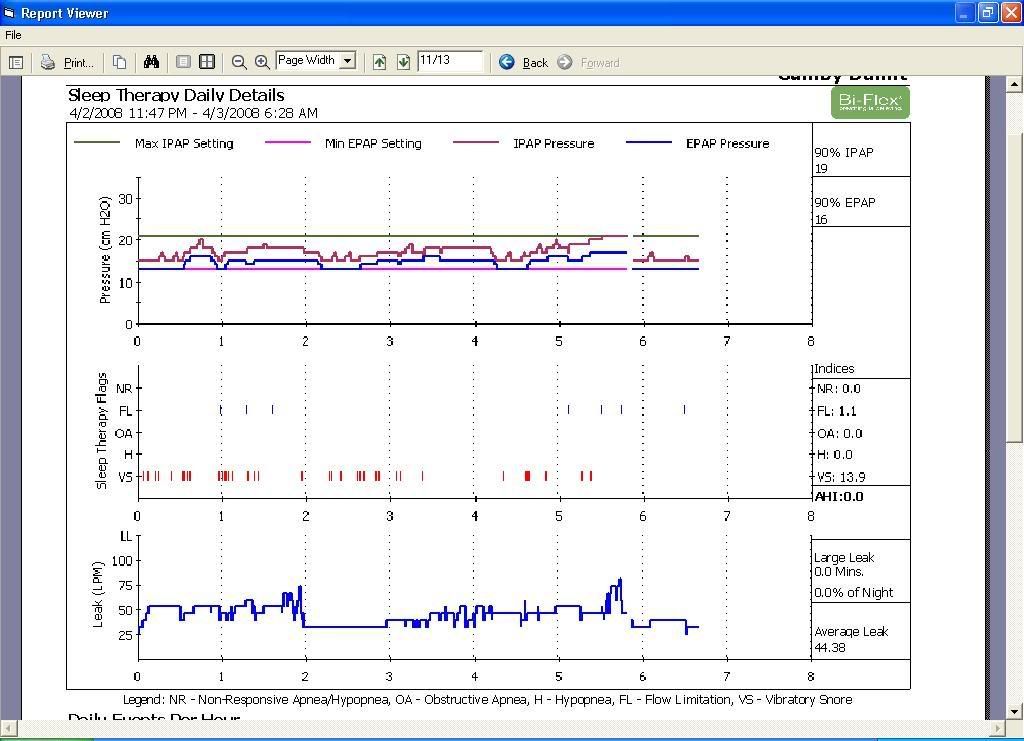Click the OA: 0.0 index value
The height and width of the screenshot is (741, 1024).
pyautogui.click(x=839, y=434)
